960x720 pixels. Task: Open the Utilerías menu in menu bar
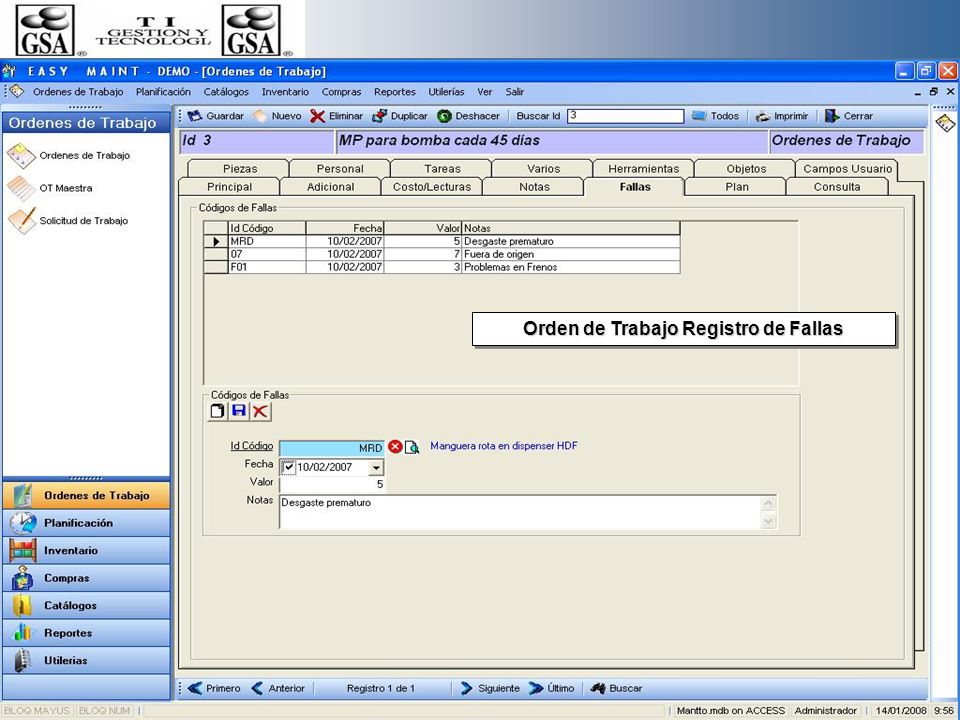coord(446,92)
